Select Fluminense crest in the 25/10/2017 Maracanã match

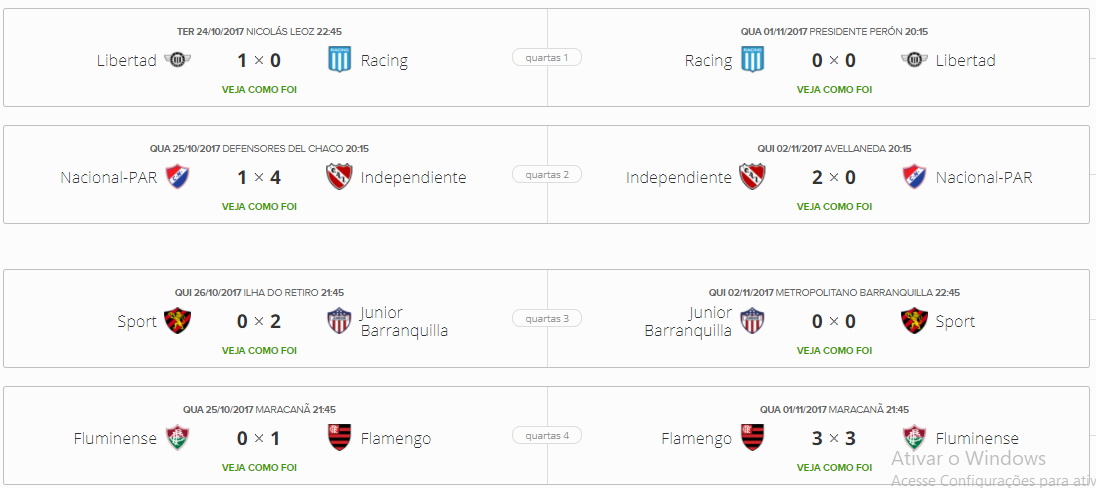177,438
